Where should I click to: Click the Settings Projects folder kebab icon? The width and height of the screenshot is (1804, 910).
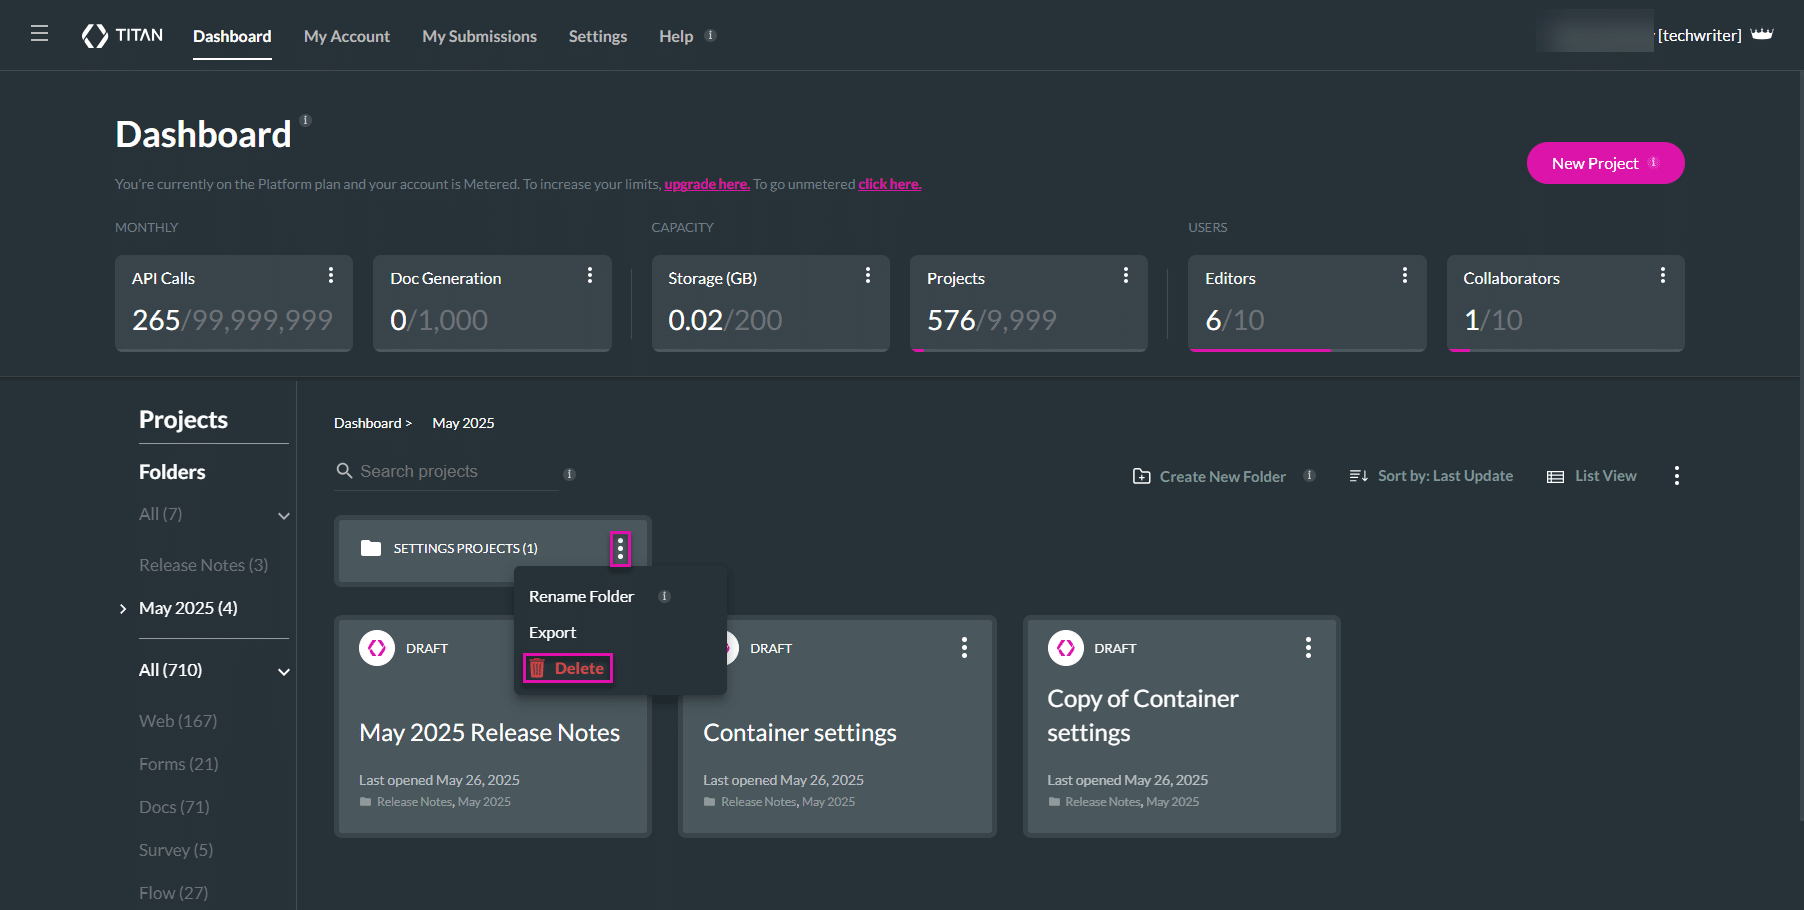(620, 548)
